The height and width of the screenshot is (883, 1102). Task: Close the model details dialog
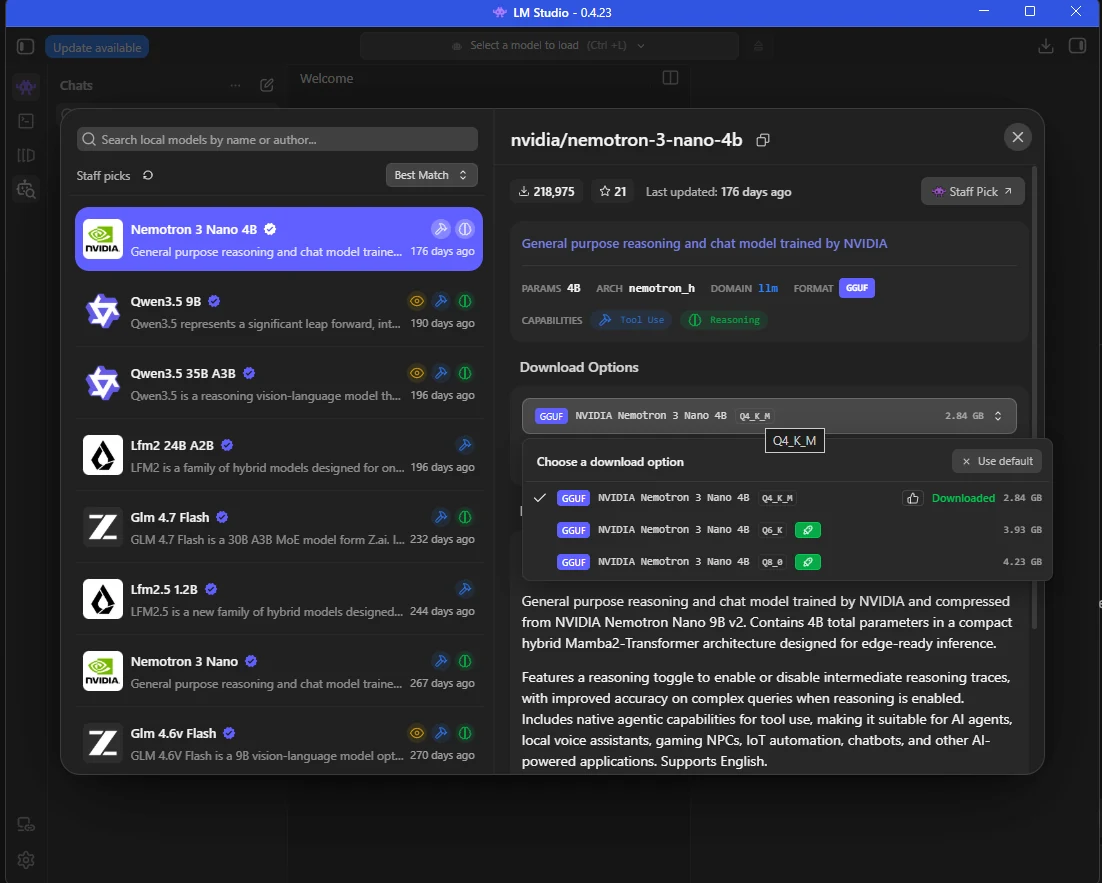(x=1018, y=137)
